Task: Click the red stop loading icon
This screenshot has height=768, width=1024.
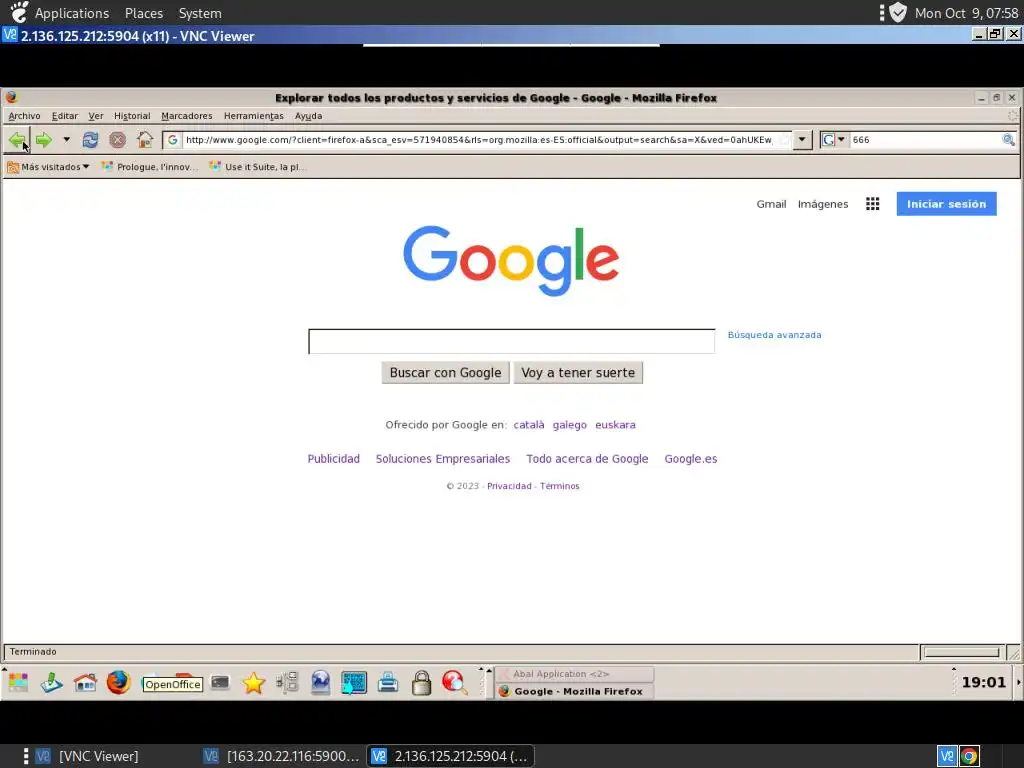Action: pyautogui.click(x=118, y=140)
